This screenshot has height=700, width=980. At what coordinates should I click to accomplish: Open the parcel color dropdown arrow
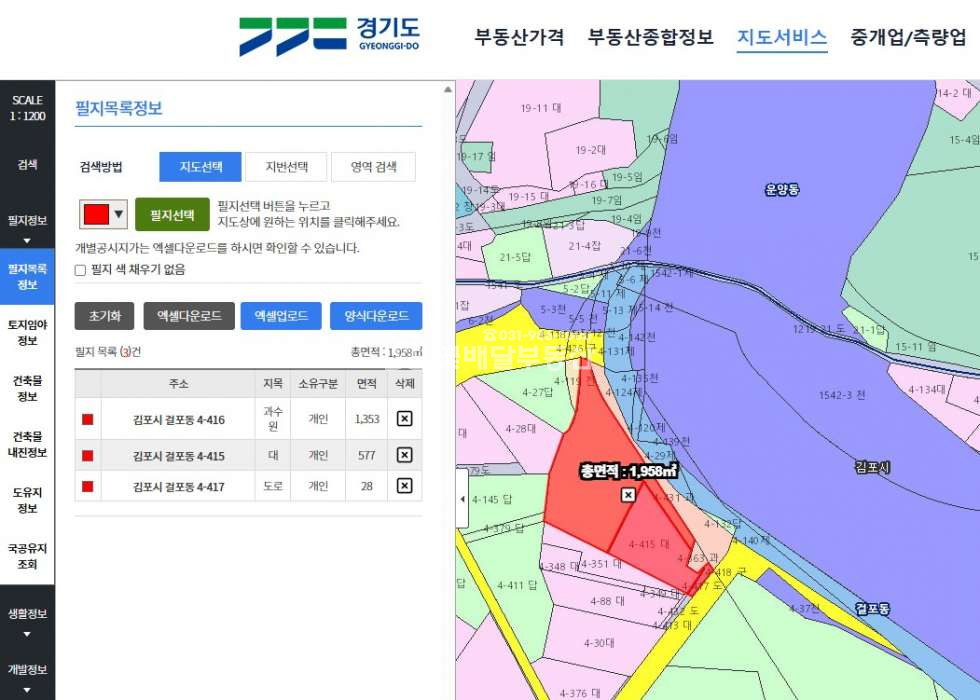pos(119,214)
